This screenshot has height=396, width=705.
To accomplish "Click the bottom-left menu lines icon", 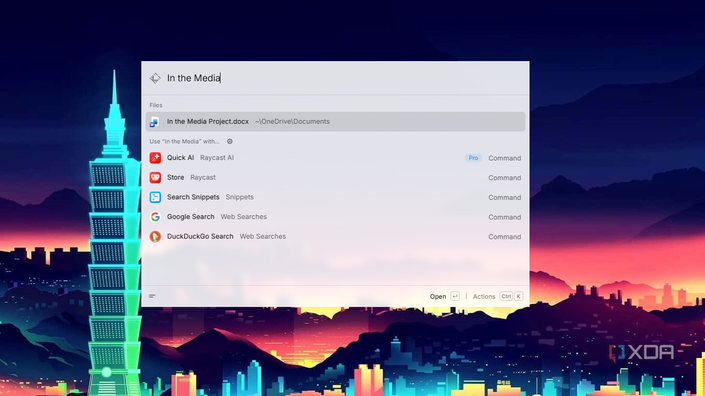I will [152, 296].
